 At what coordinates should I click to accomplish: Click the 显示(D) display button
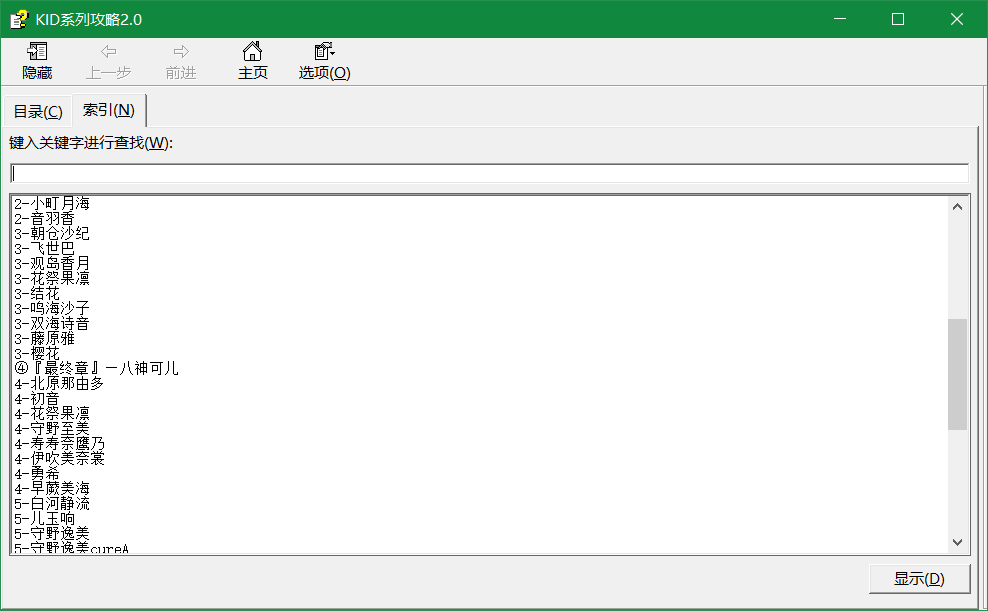tap(919, 579)
